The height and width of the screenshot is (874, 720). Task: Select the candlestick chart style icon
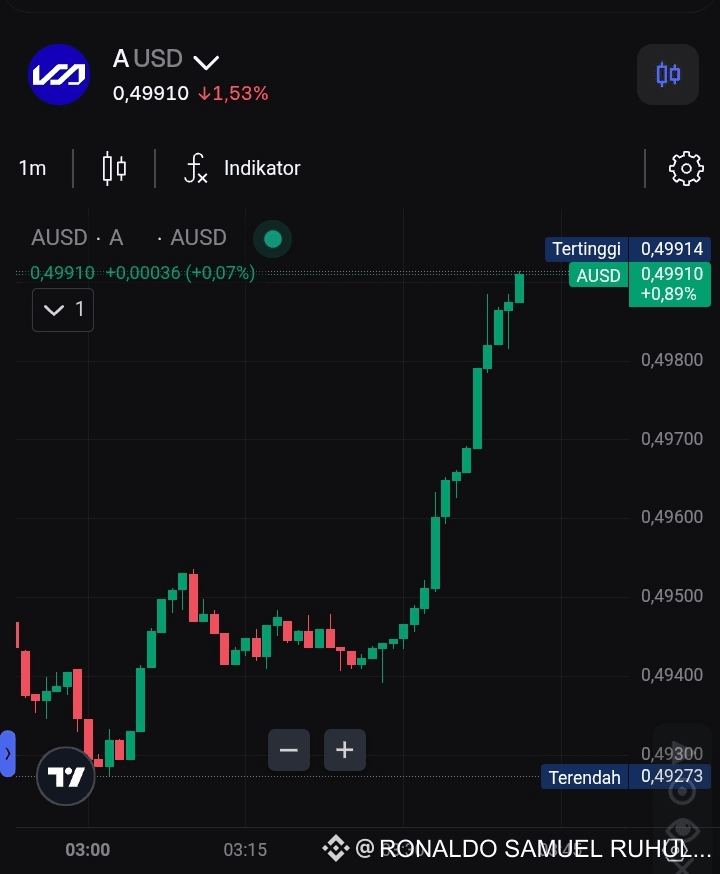click(114, 168)
